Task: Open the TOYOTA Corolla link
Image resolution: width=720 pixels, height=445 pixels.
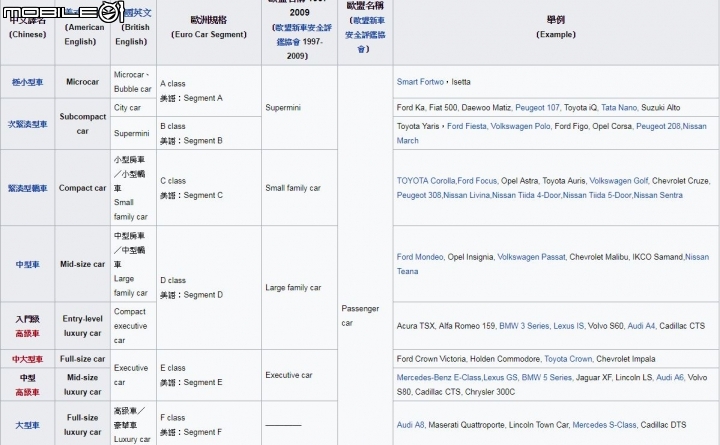Action: tap(426, 181)
